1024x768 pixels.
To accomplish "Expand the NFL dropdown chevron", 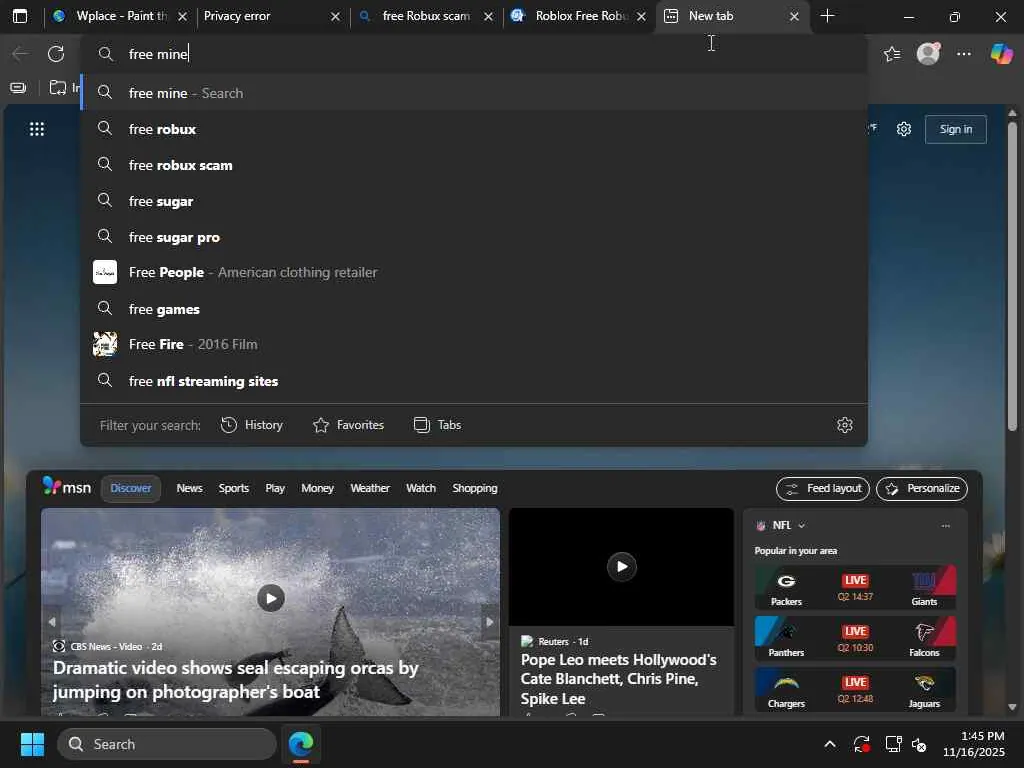I will click(802, 525).
